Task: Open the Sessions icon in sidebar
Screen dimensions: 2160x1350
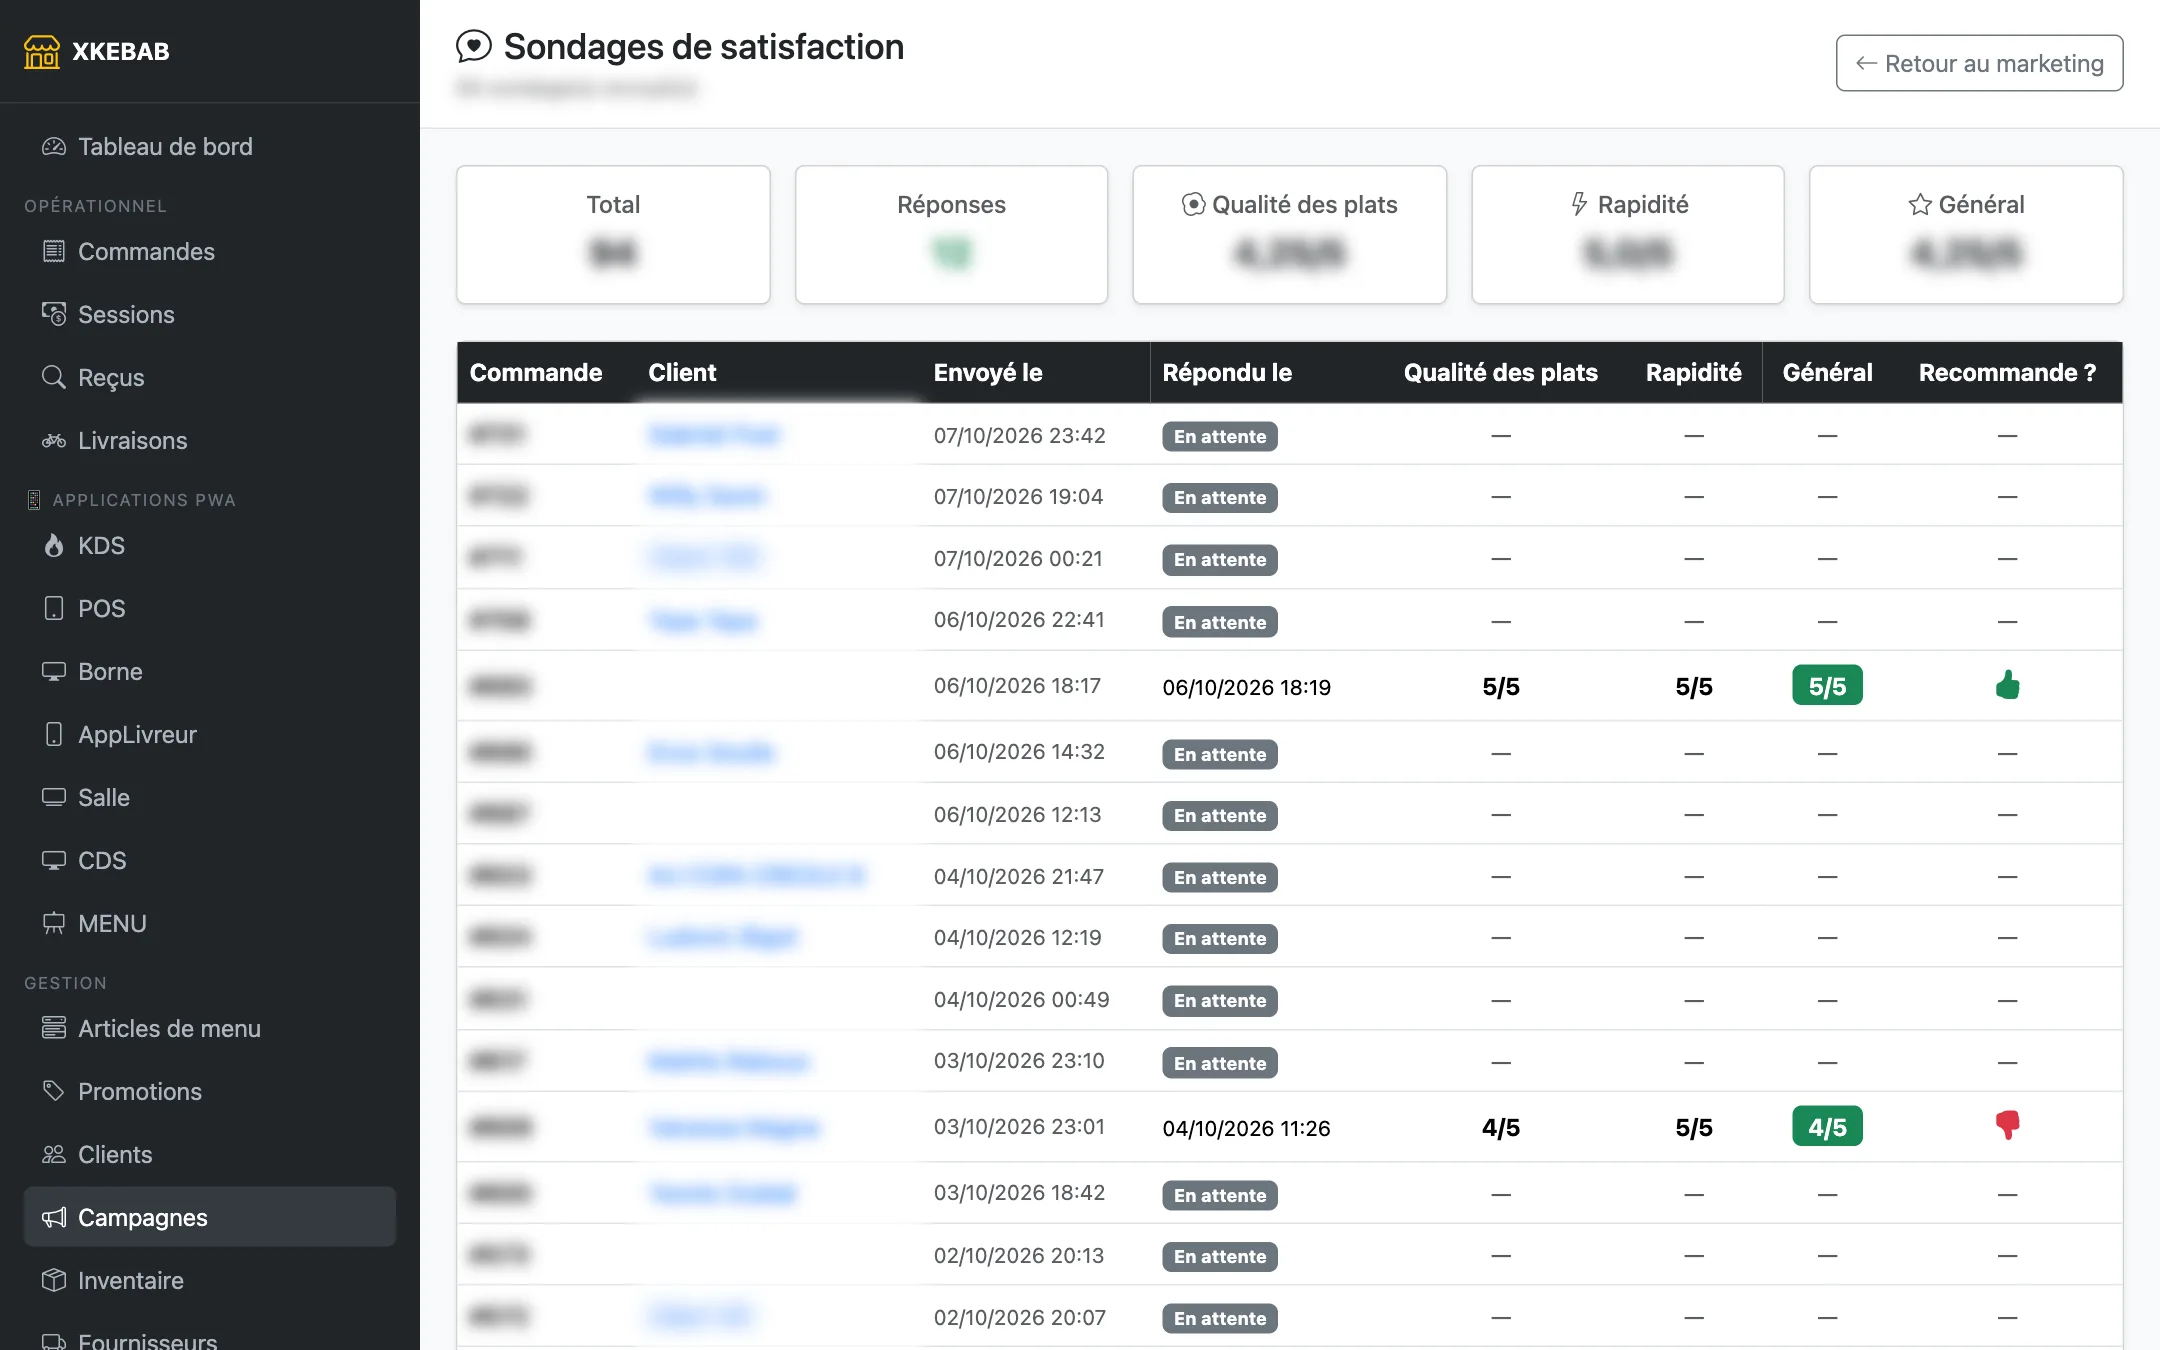Action: [x=54, y=314]
